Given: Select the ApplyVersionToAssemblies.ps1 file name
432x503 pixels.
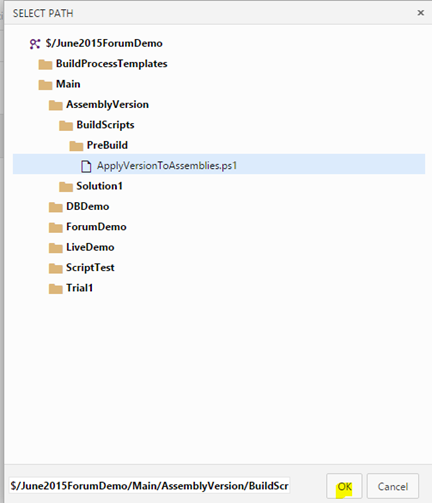Looking at the screenshot, I should [x=167, y=166].
